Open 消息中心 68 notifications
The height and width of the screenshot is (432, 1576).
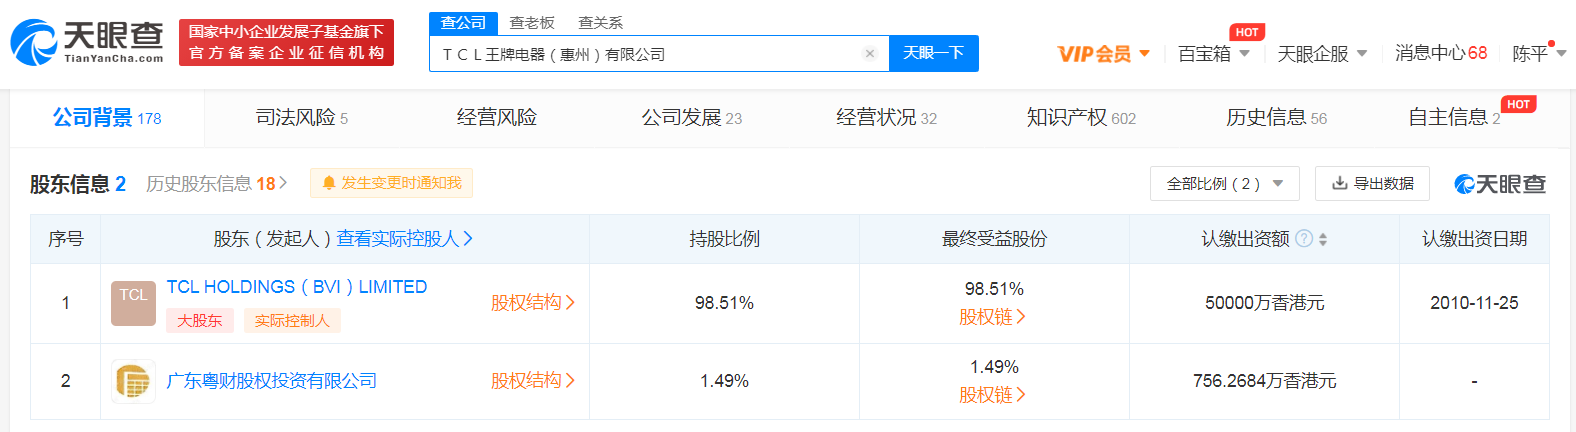coord(1441,54)
